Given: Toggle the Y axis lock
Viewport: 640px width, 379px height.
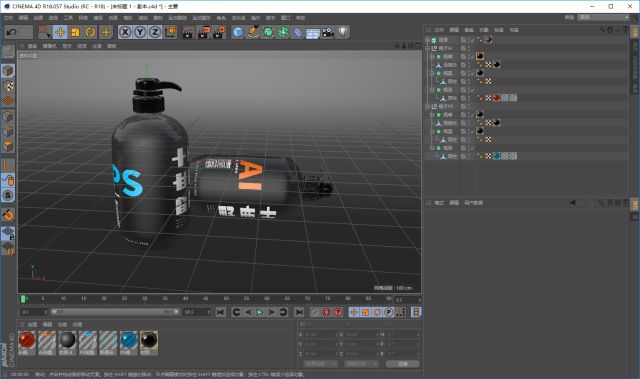Looking at the screenshot, I should coord(140,32).
